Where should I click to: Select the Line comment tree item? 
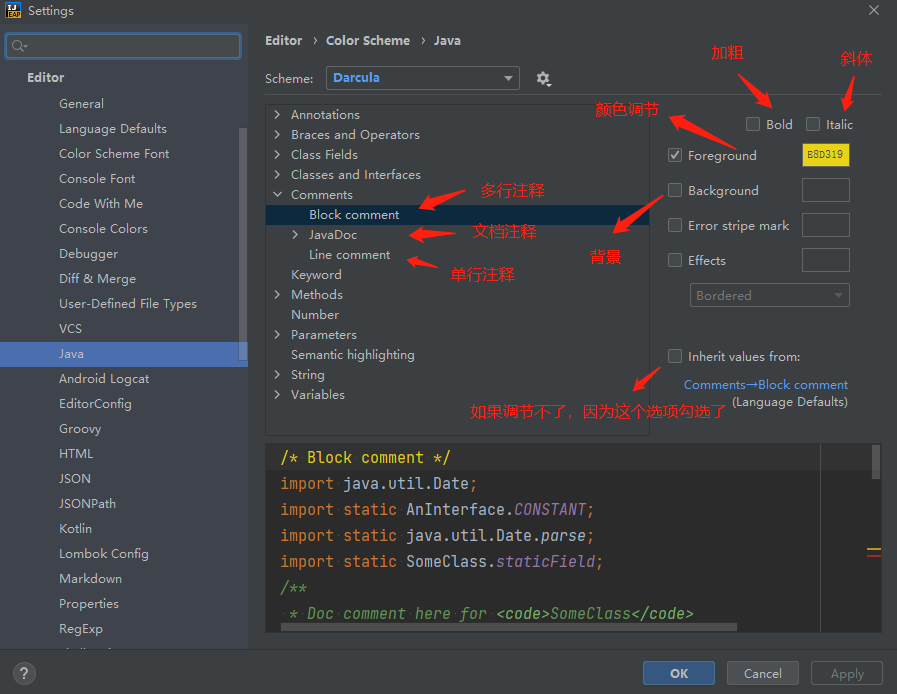click(350, 255)
